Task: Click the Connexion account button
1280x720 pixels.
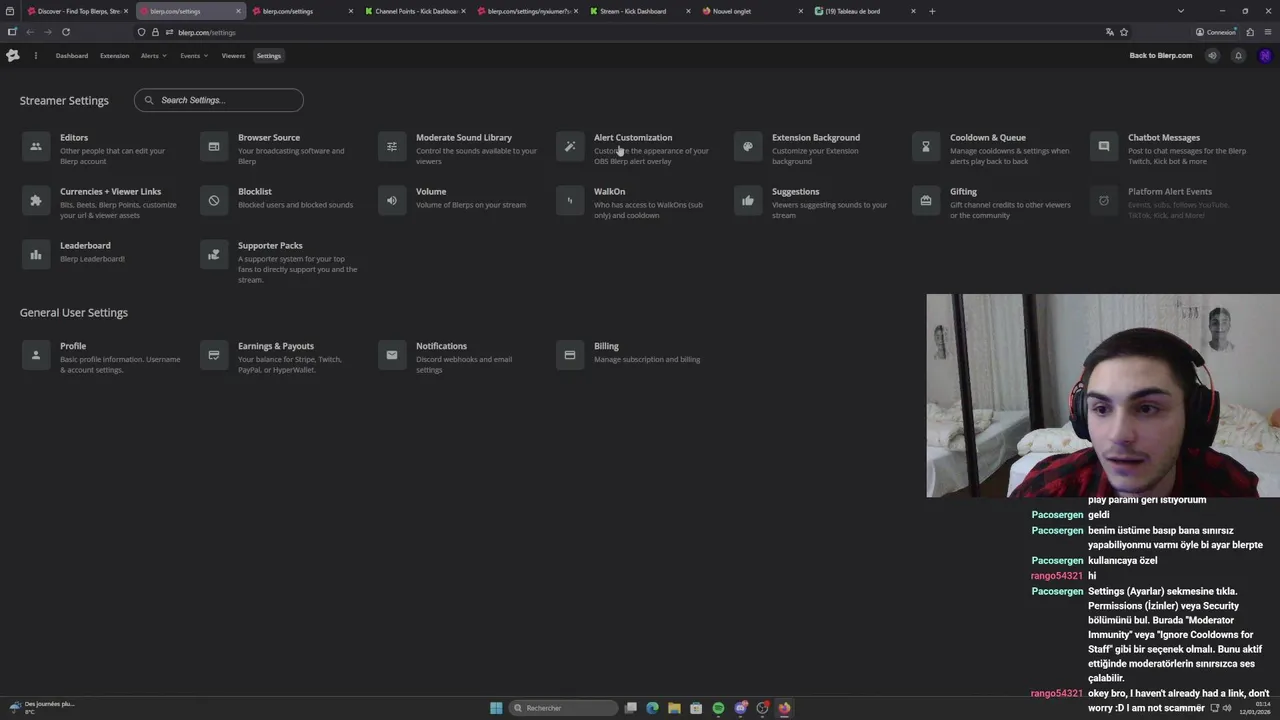Action: [1216, 32]
